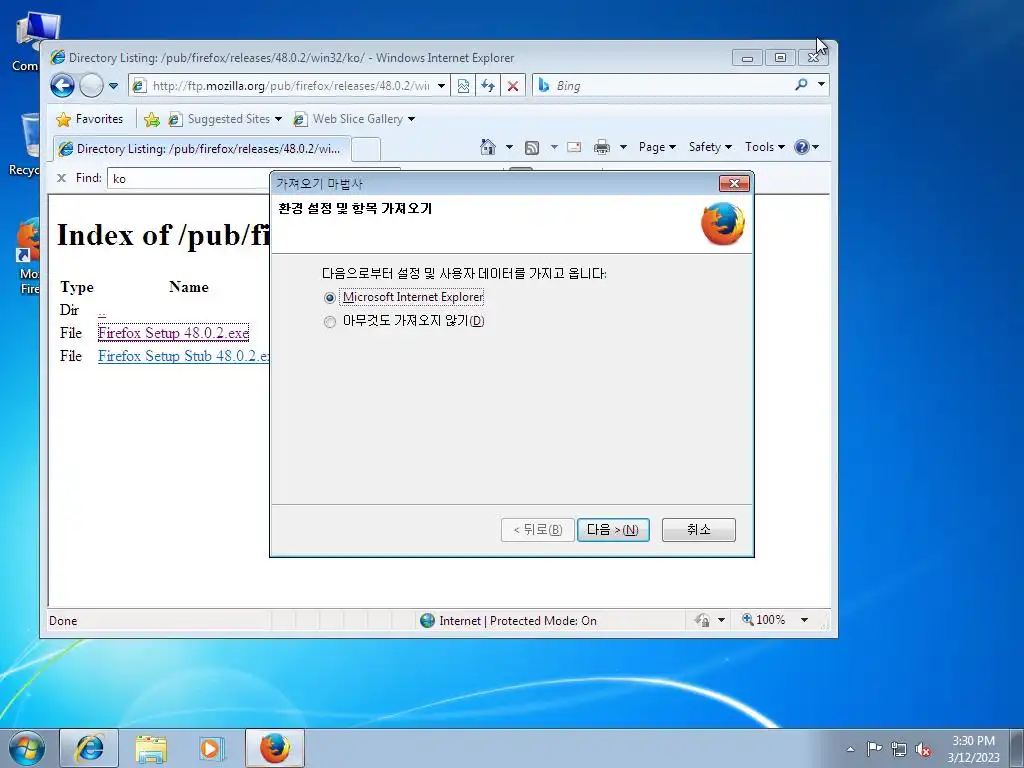Image resolution: width=1024 pixels, height=768 pixels.
Task: Click the Home icon in command bar
Action: [x=488, y=147]
